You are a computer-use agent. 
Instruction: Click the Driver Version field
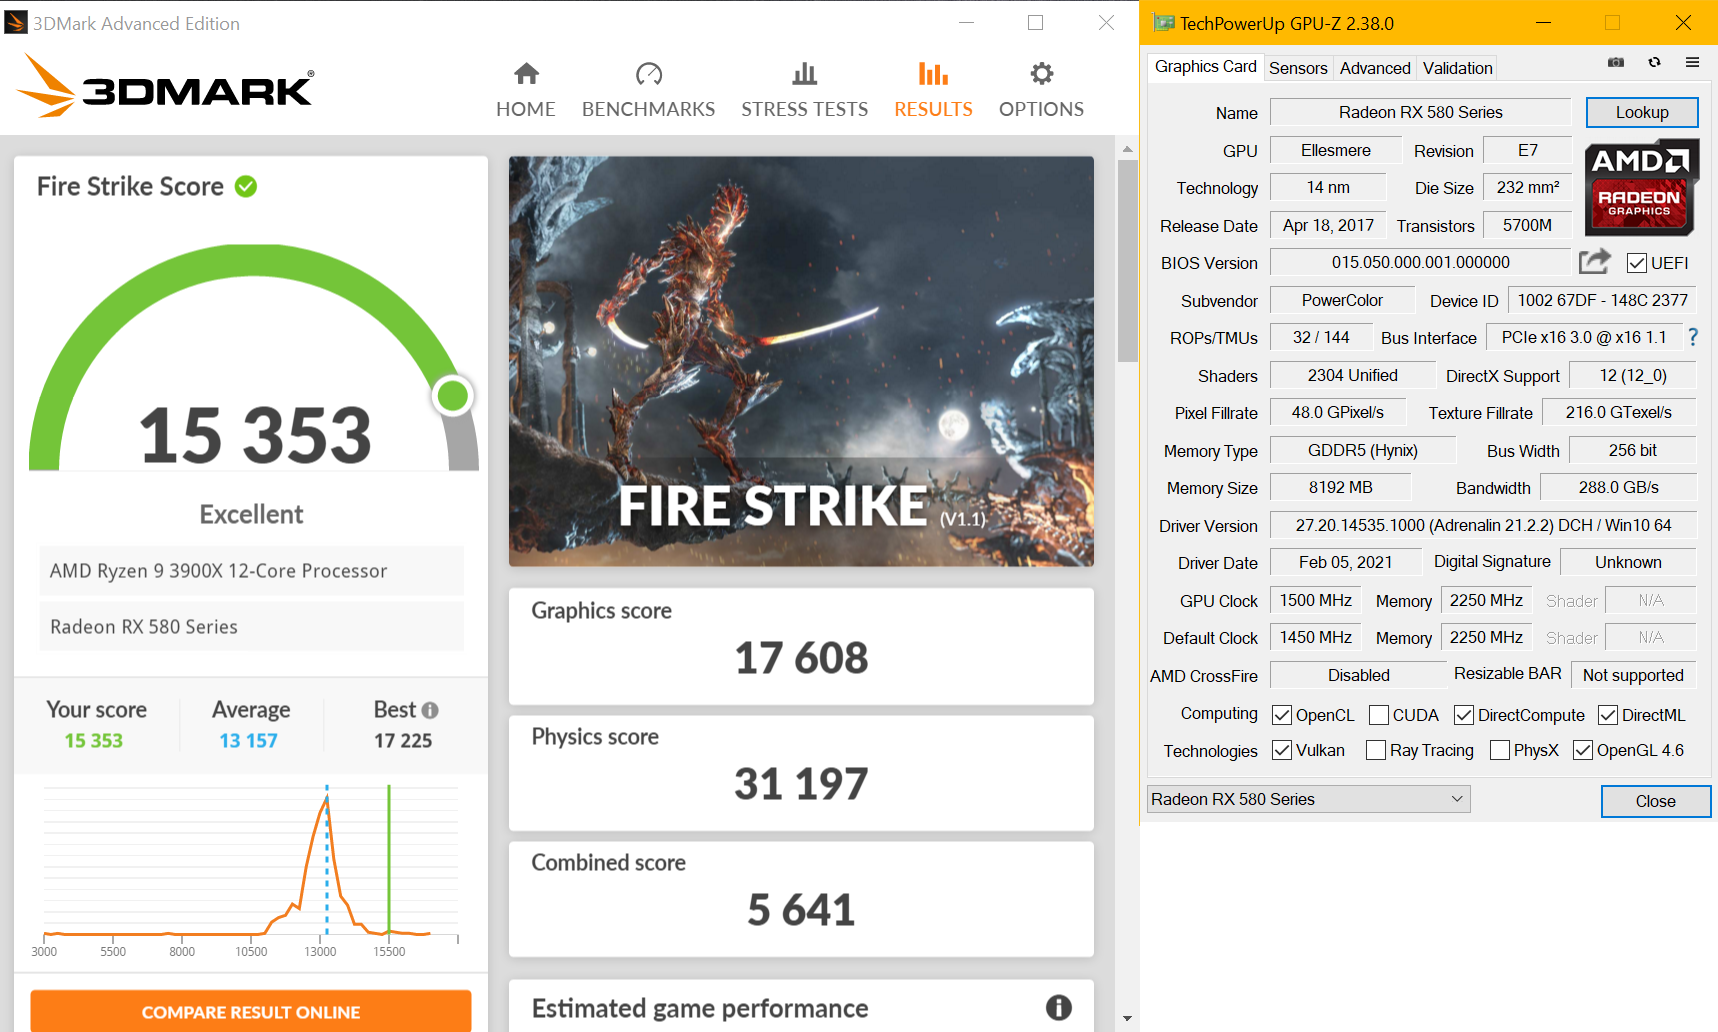1484,525
